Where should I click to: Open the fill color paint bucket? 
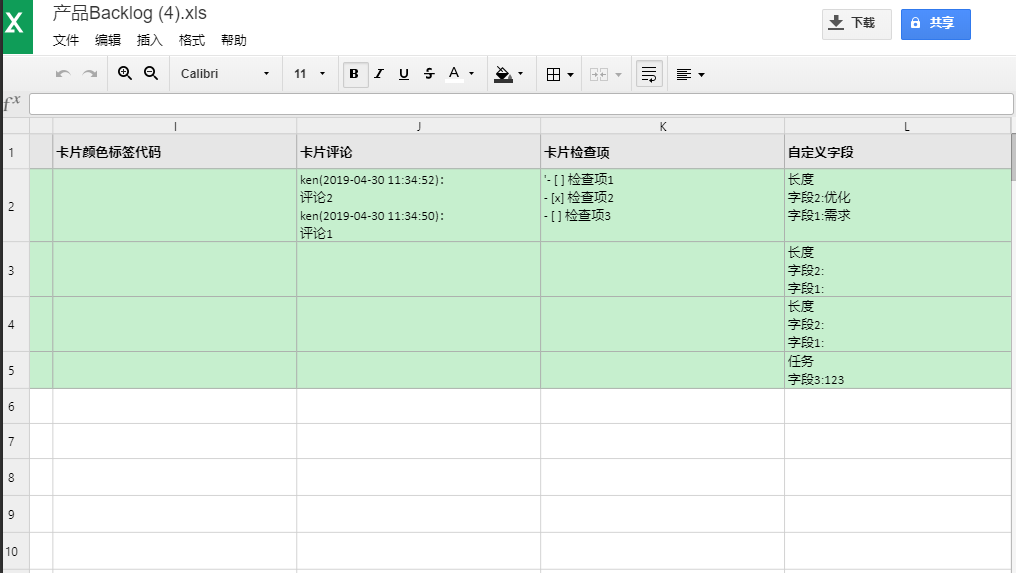pyautogui.click(x=509, y=74)
